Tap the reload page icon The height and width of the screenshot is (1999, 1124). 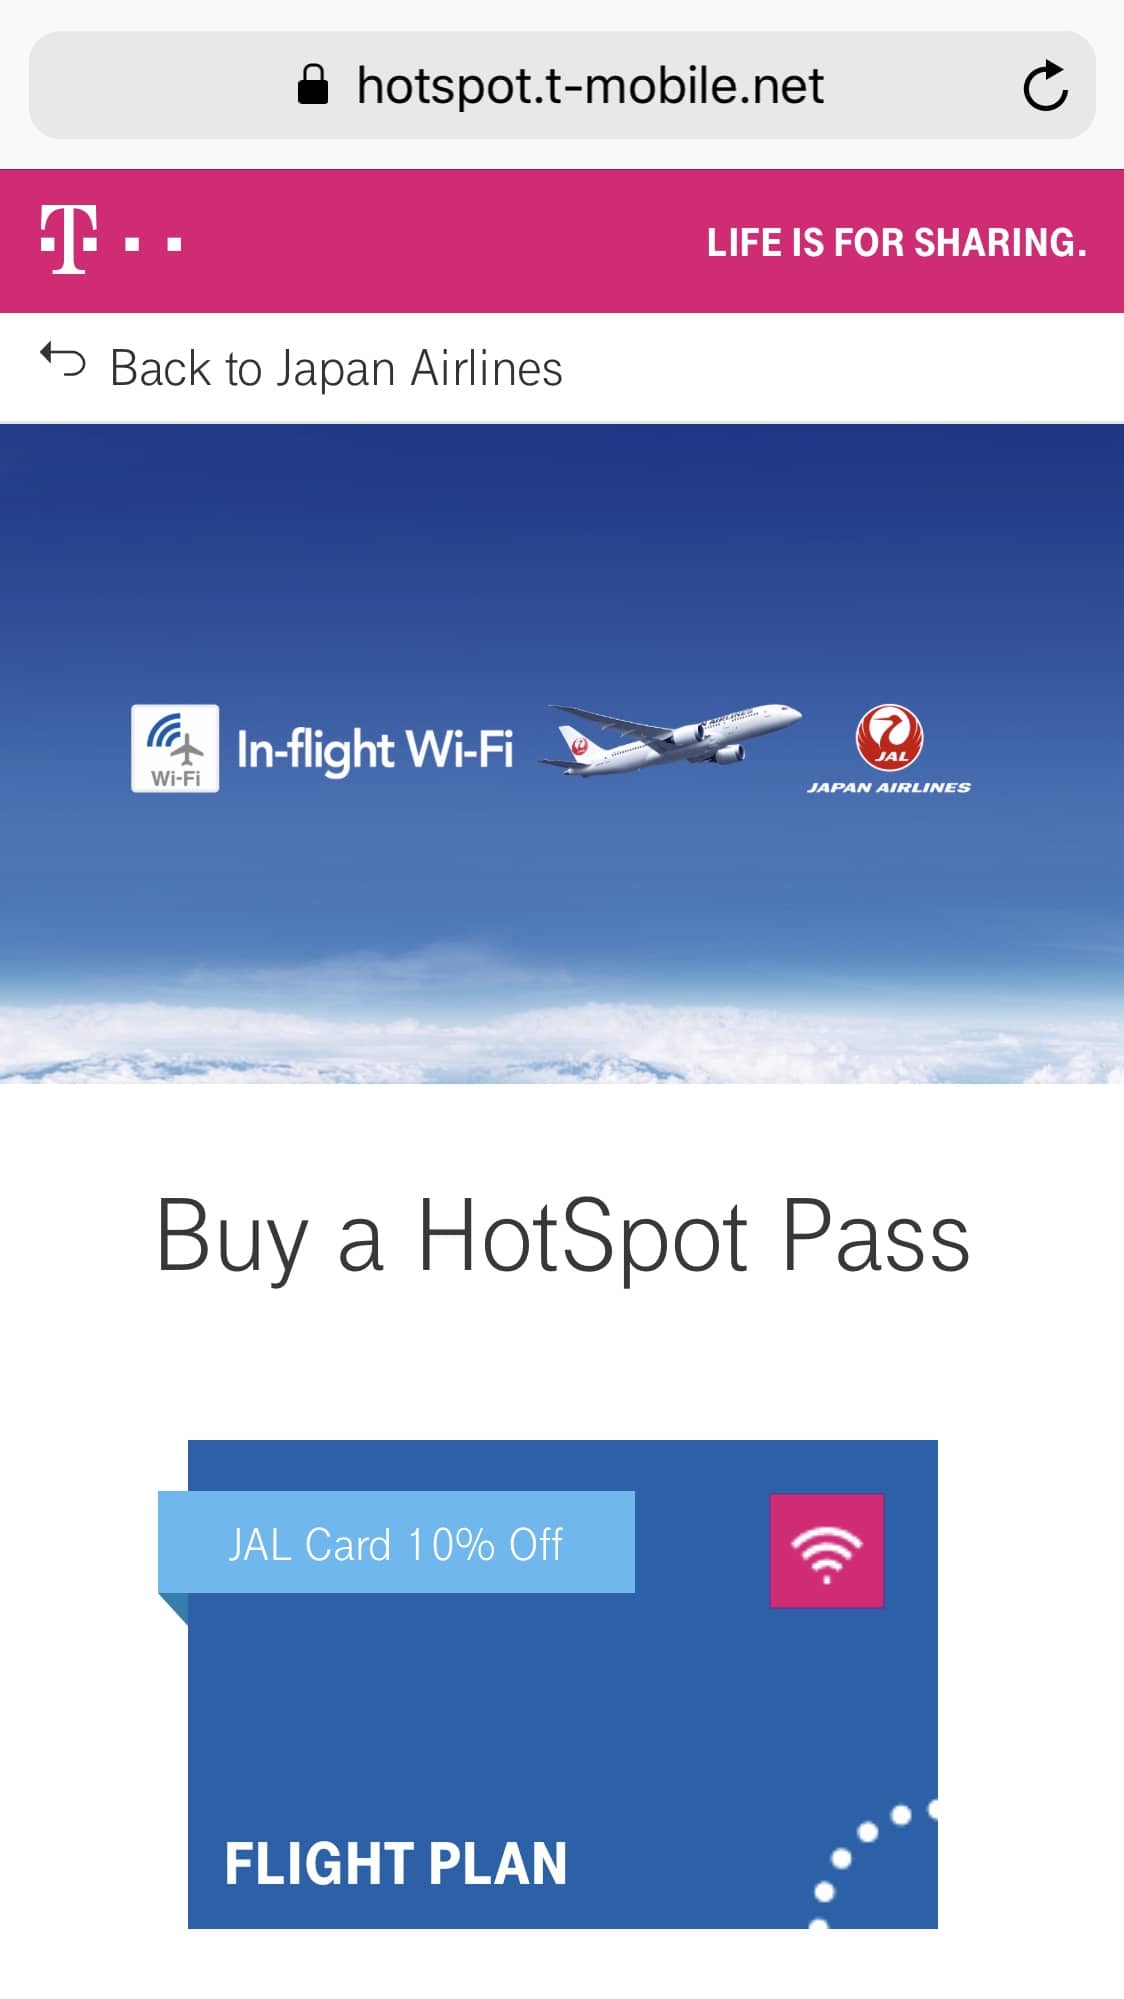(x=1045, y=85)
